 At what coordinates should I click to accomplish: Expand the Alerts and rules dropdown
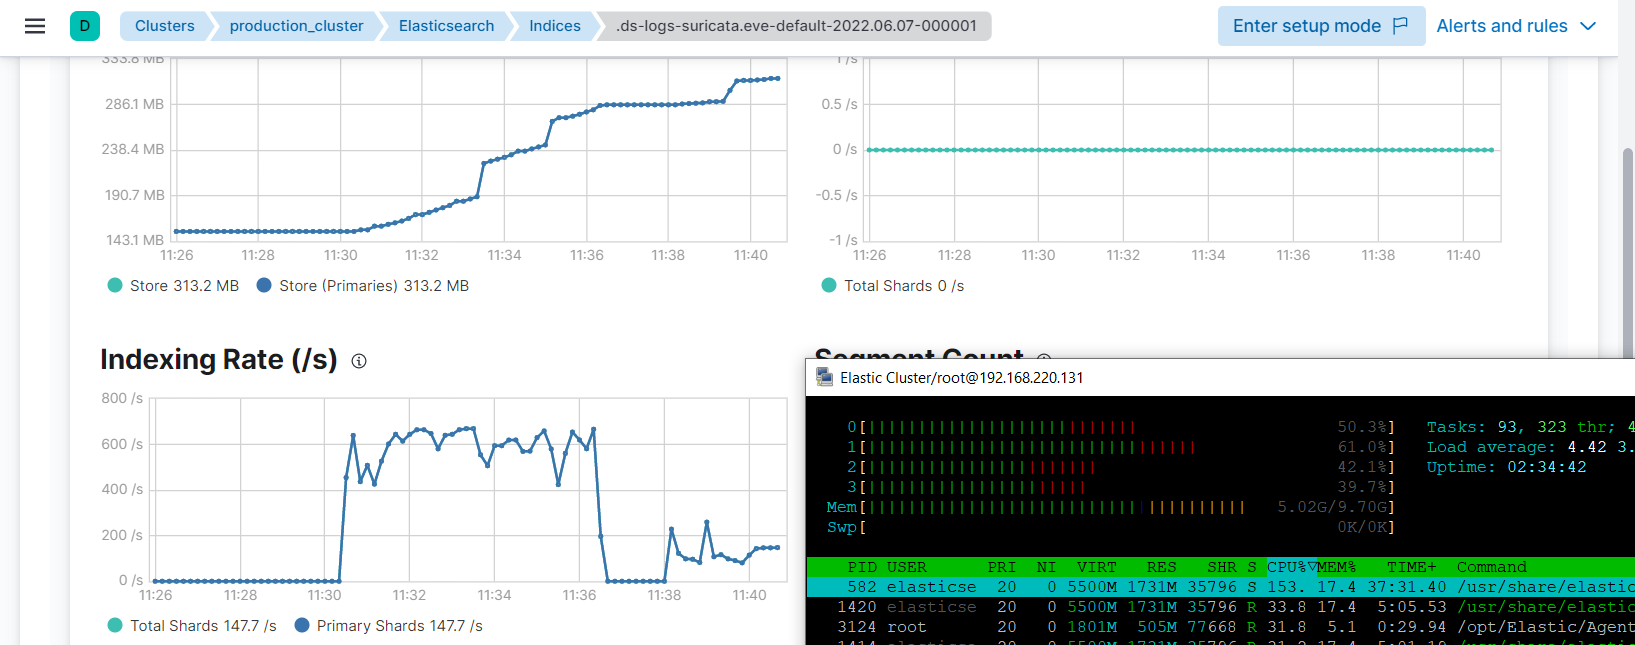[1516, 26]
